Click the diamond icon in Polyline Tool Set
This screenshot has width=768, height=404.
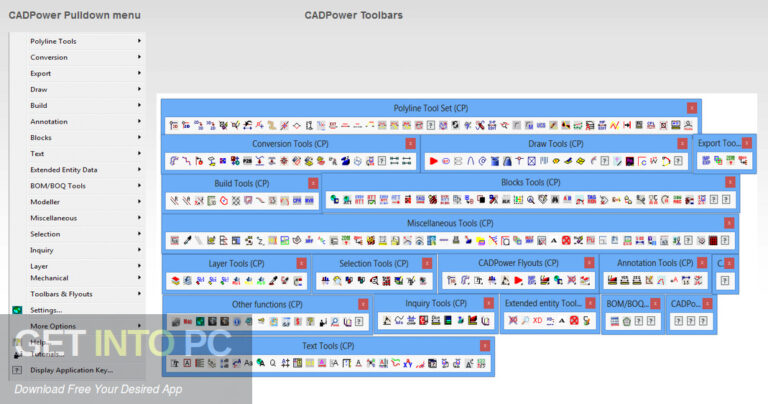pyautogui.click(x=296, y=125)
